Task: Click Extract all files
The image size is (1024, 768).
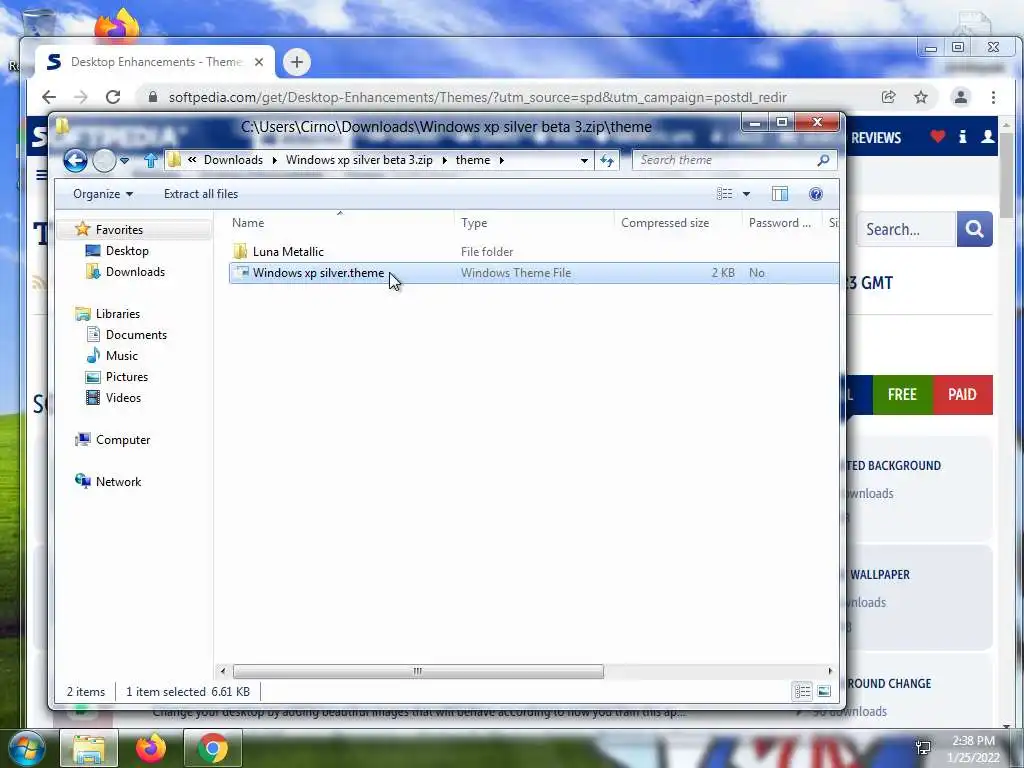Action: (x=200, y=194)
